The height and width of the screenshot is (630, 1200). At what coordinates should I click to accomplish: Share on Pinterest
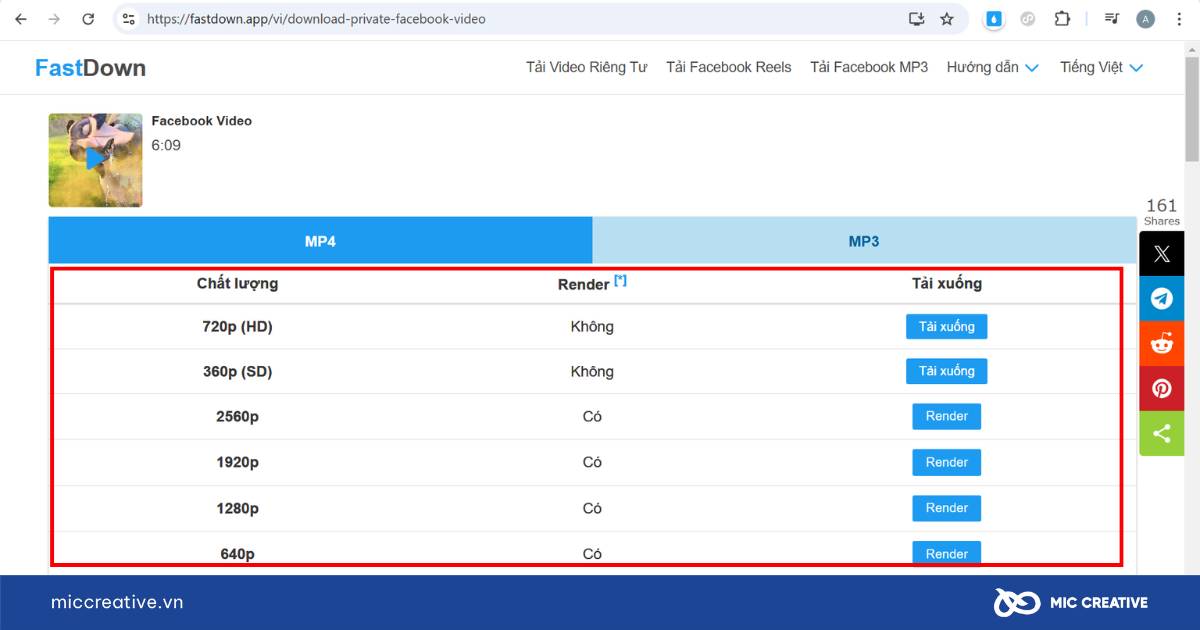click(1162, 388)
